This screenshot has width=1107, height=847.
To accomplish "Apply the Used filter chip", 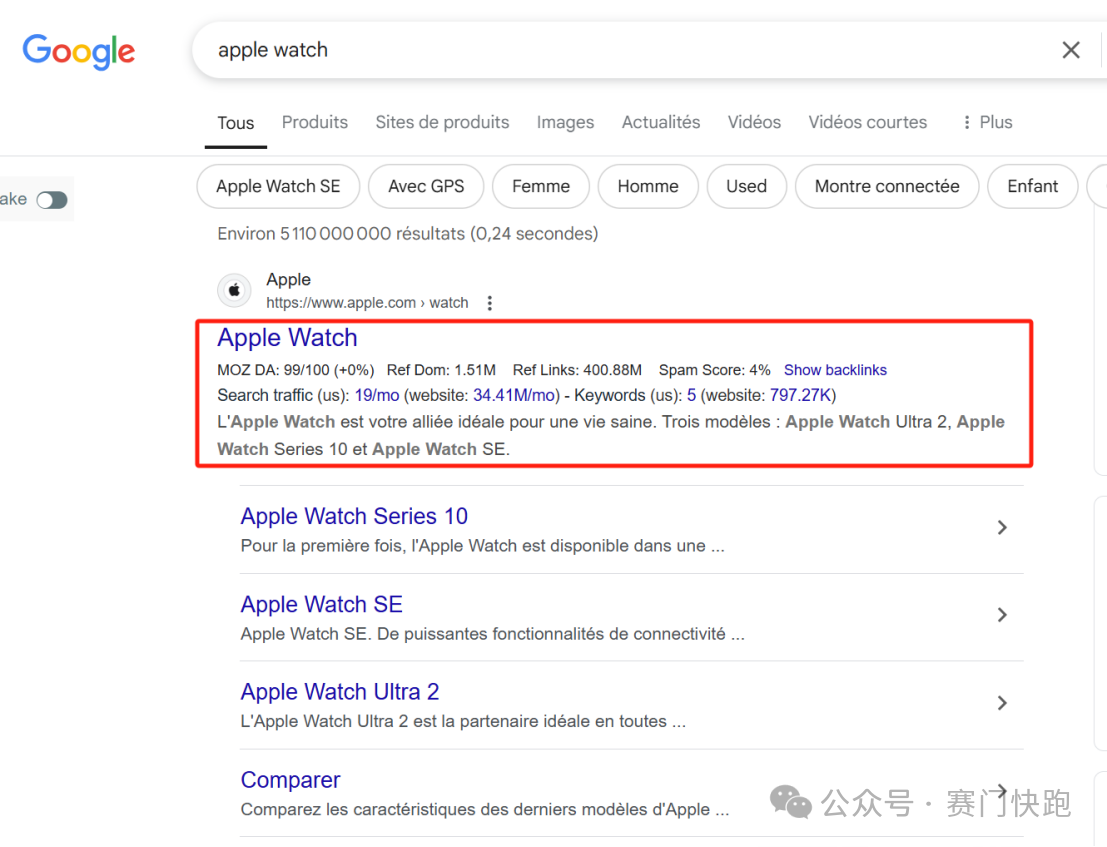I will pyautogui.click(x=746, y=186).
